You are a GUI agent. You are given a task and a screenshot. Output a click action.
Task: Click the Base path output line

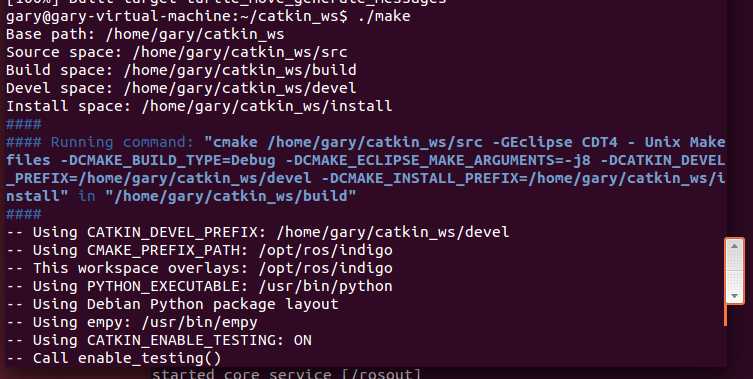[145, 35]
